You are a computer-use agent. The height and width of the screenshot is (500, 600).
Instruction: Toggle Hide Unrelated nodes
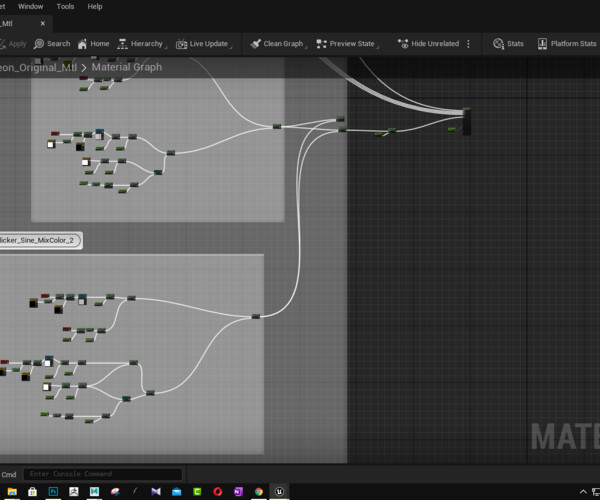point(428,44)
